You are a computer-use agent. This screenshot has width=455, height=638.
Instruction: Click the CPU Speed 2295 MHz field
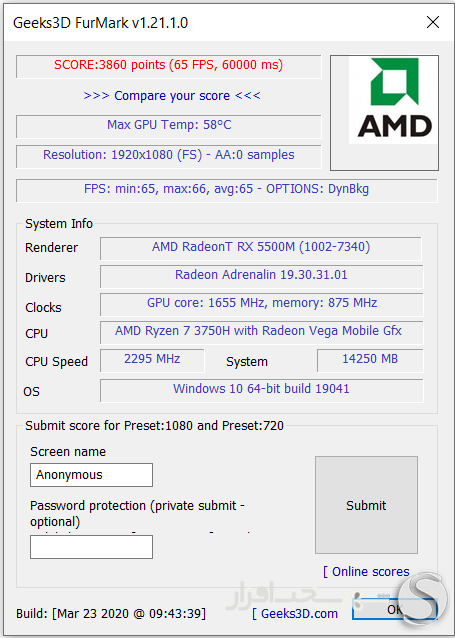pos(152,361)
